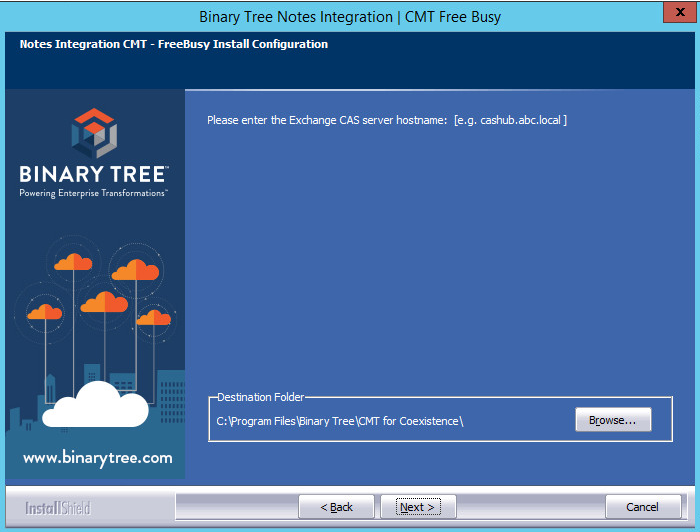
Task: Go back with the < Back button
Action: (336, 507)
